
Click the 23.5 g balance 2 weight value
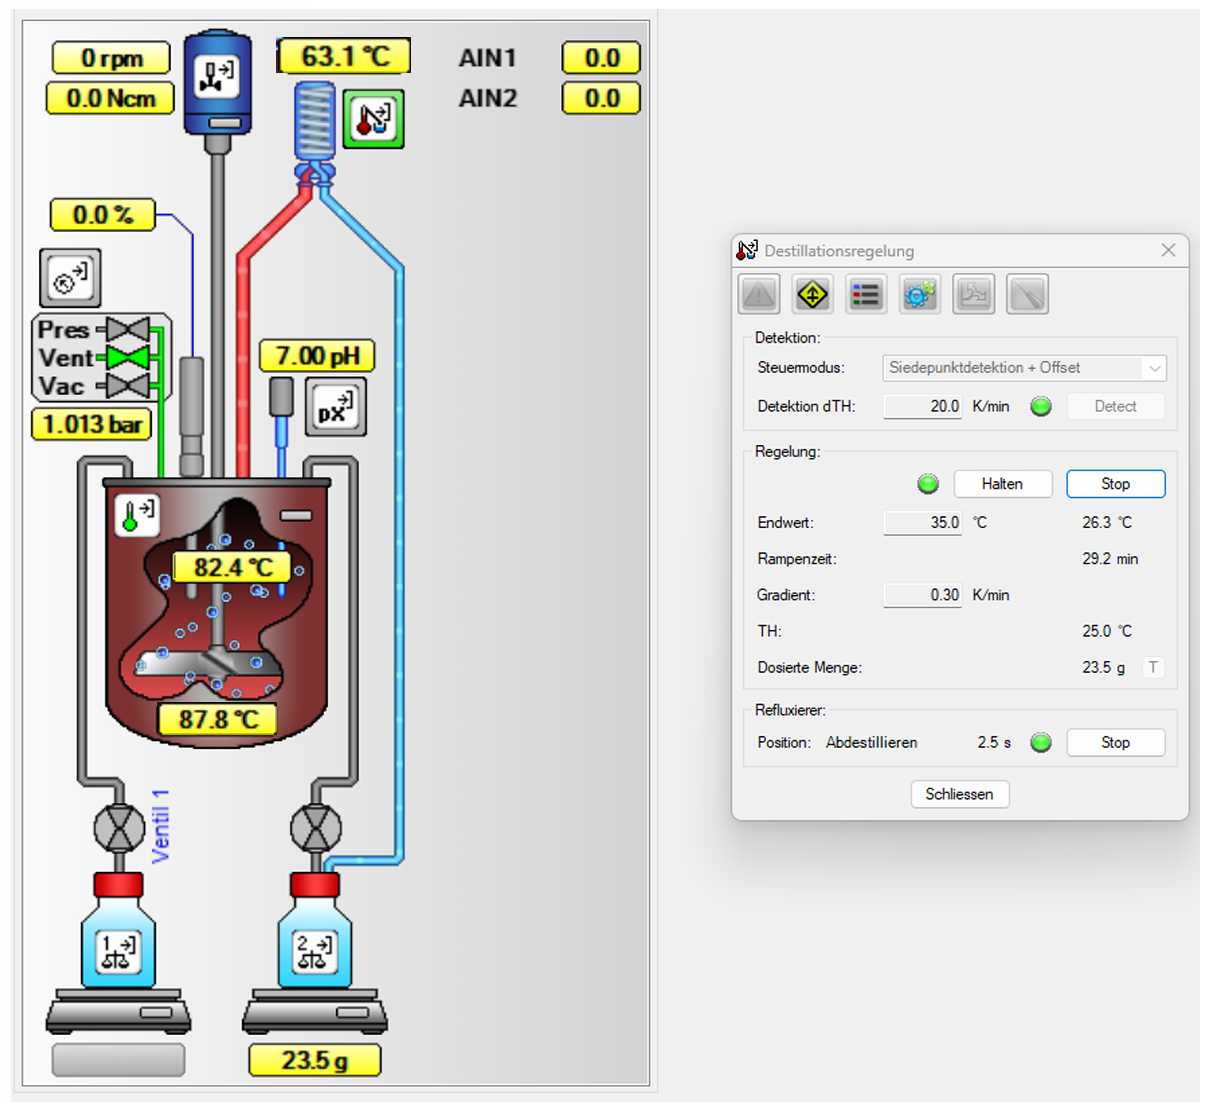(x=314, y=1060)
